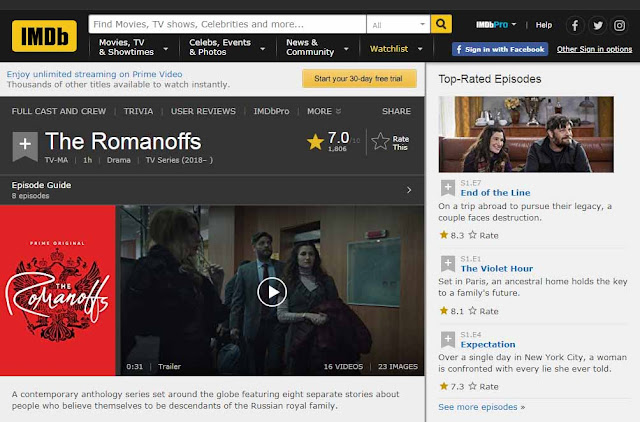Expand the MORE dropdown

324,111
